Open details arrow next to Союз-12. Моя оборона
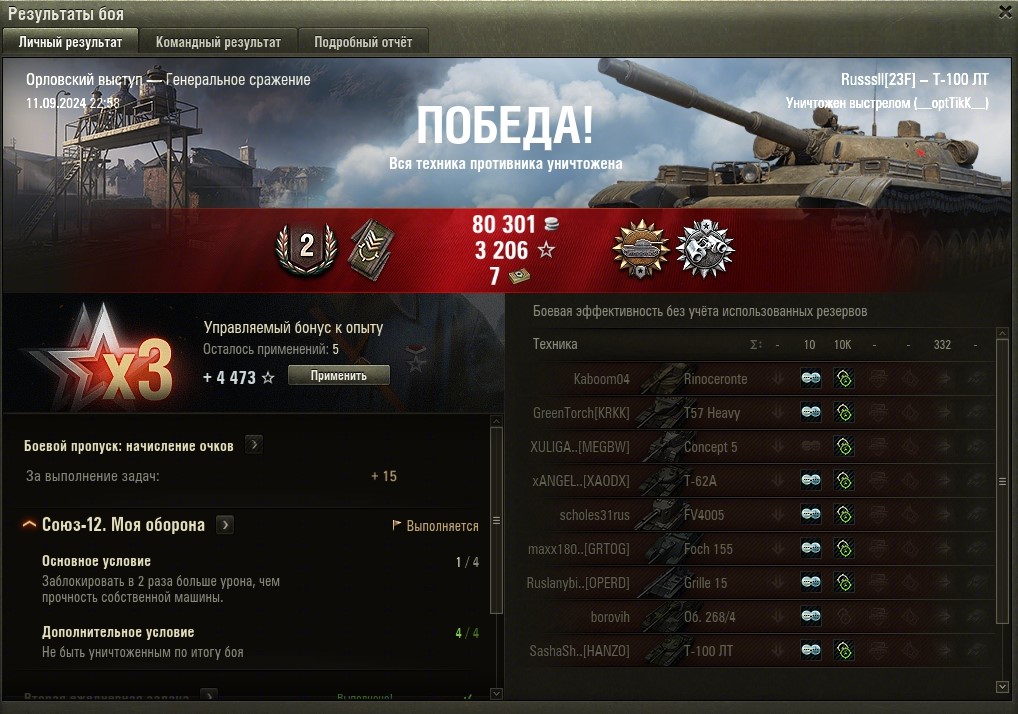Screen dimensions: 1018x714 (x=225, y=524)
